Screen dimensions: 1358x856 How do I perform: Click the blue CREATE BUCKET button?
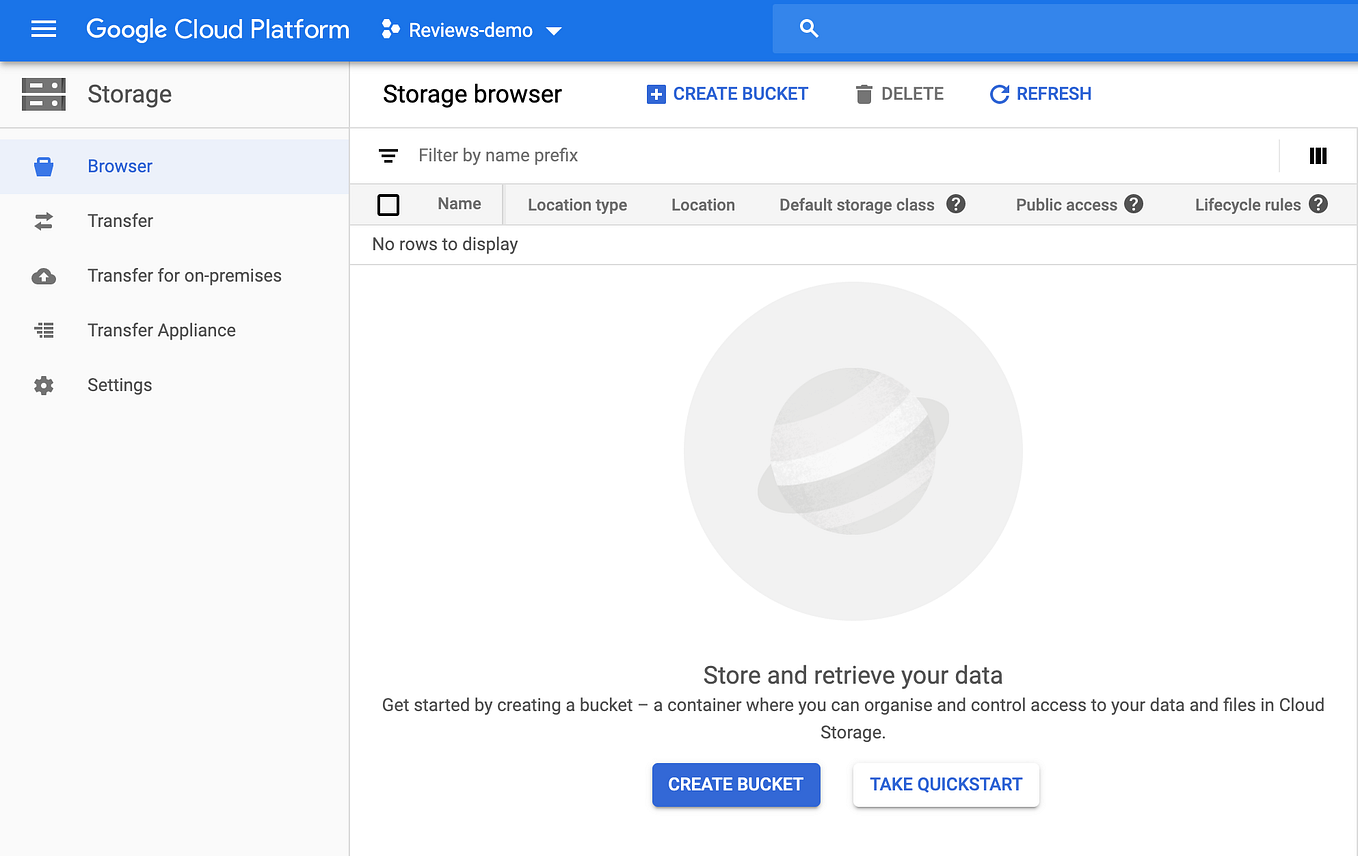(736, 785)
